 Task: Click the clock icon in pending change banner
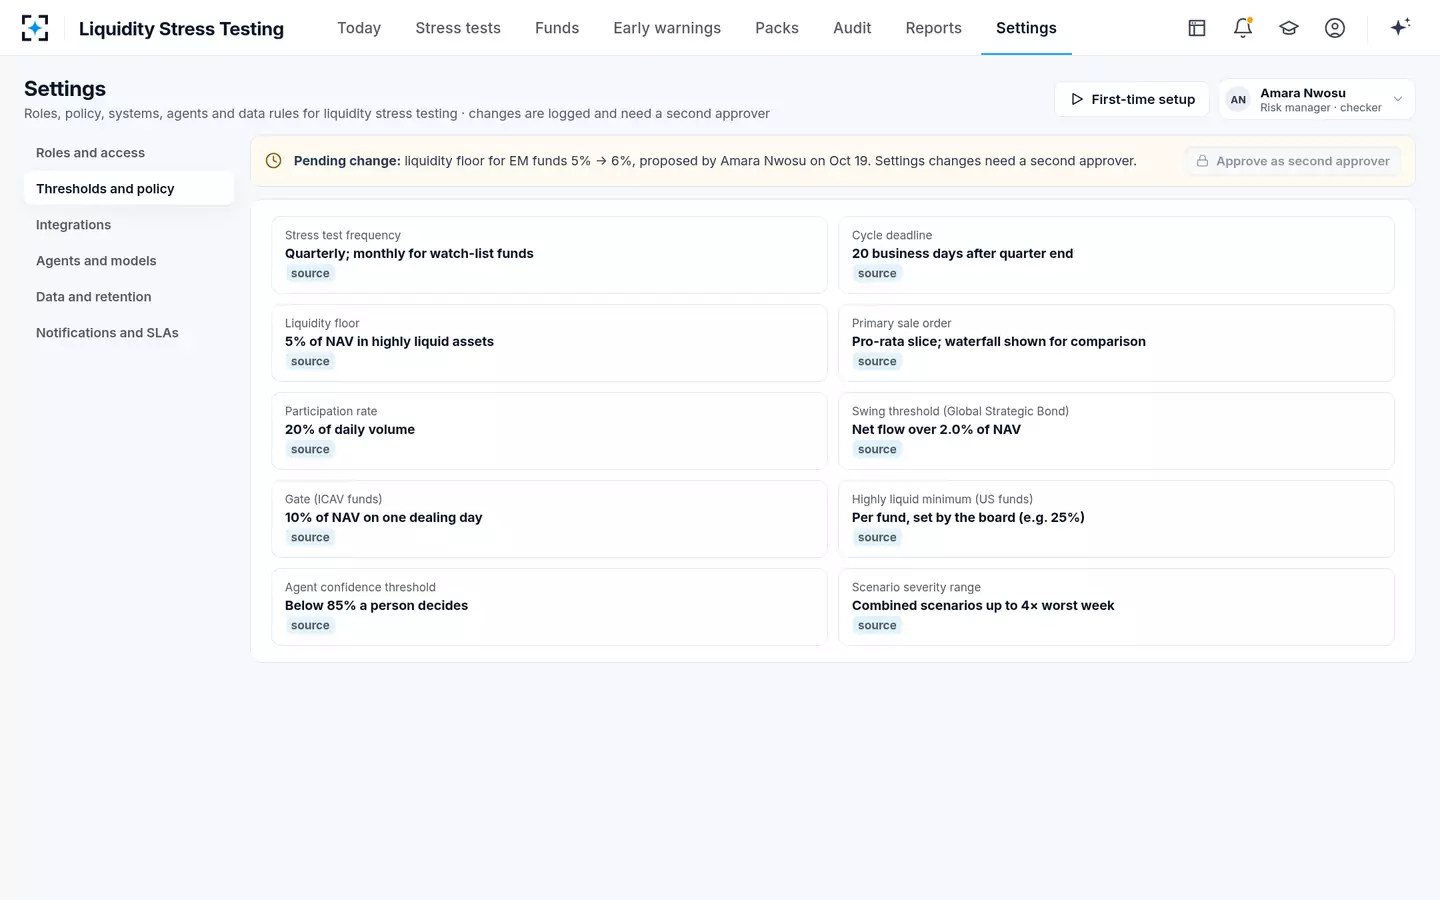tap(273, 161)
